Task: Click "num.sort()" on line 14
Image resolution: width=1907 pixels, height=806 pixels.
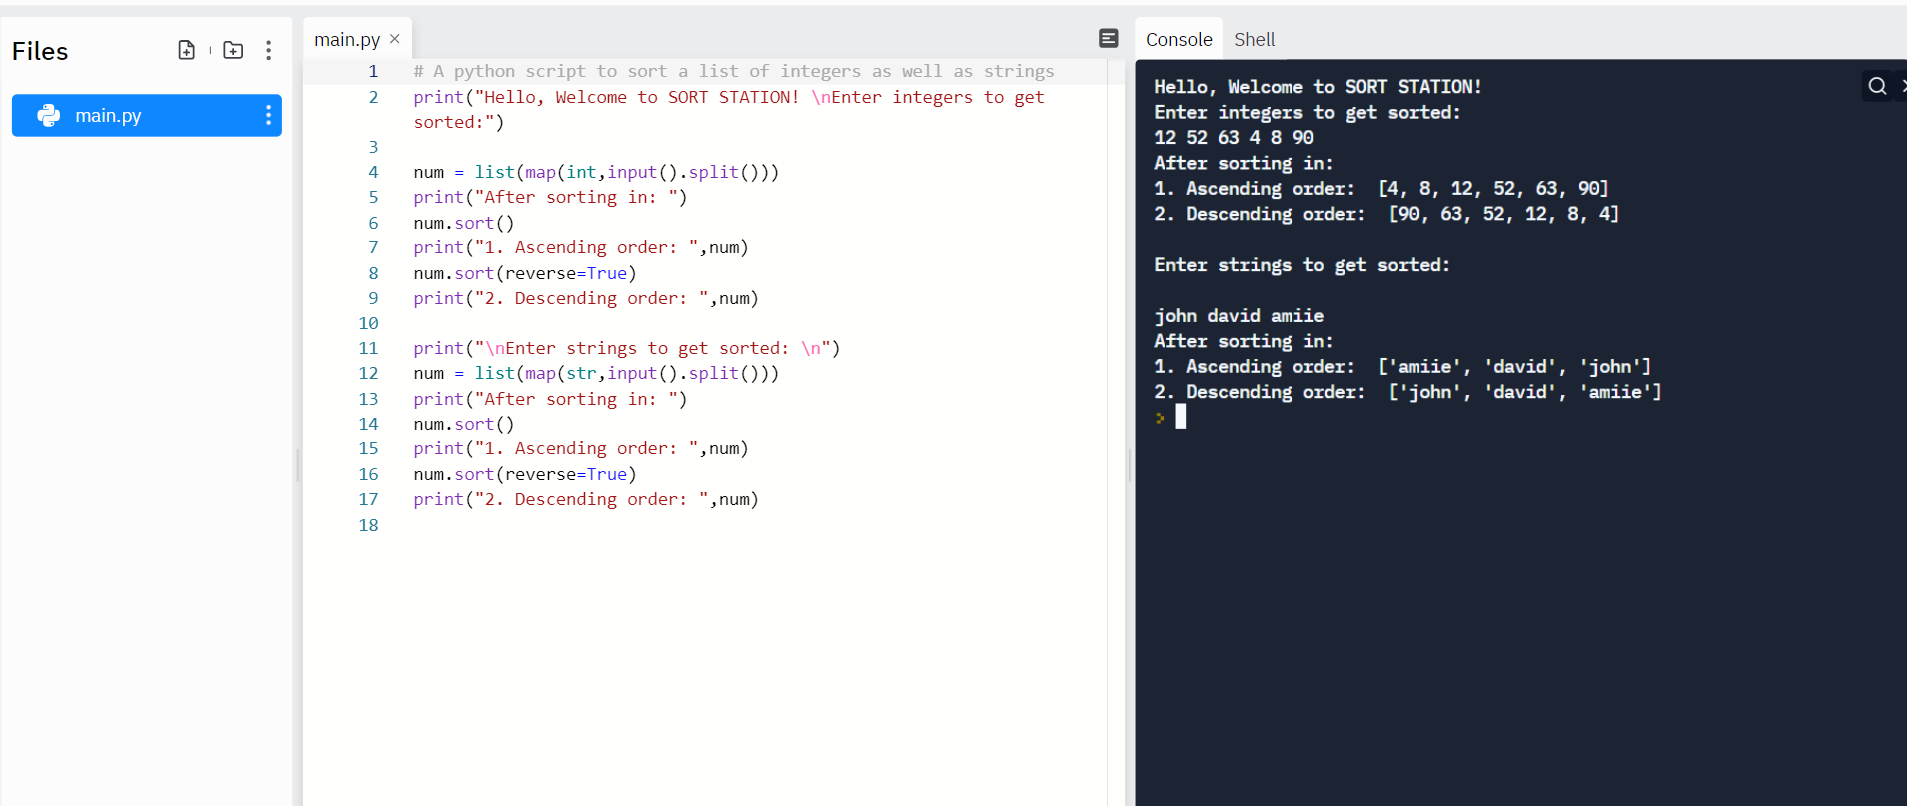Action: (464, 424)
